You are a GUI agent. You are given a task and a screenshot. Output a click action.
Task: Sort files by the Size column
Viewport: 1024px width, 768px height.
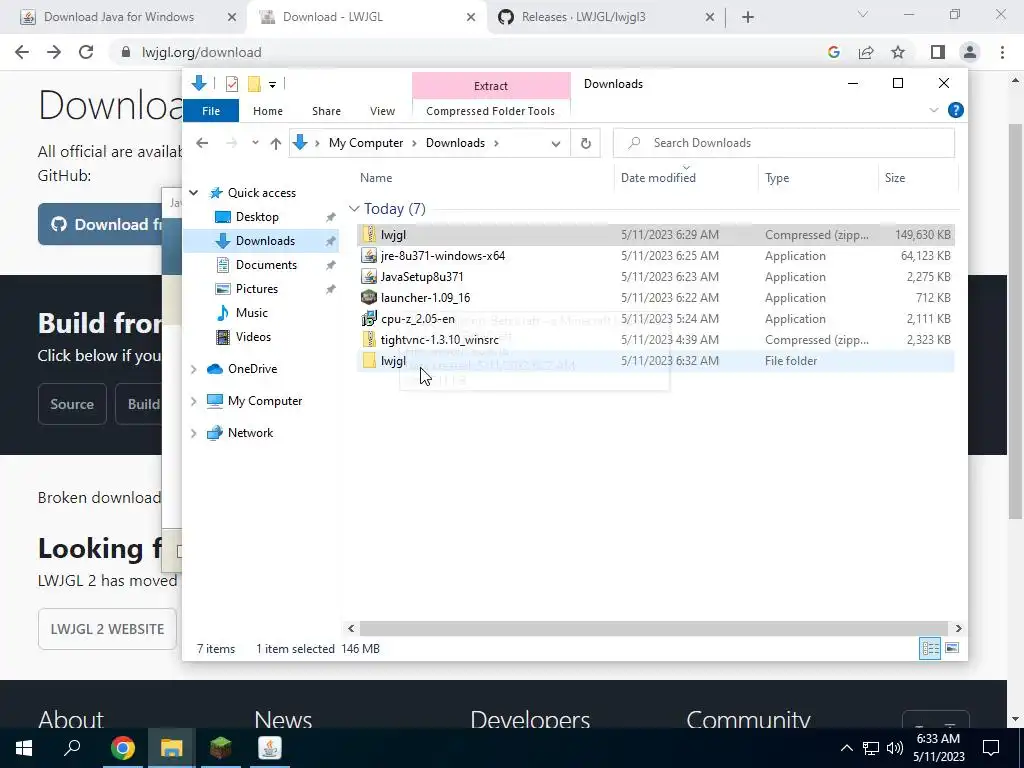(895, 178)
